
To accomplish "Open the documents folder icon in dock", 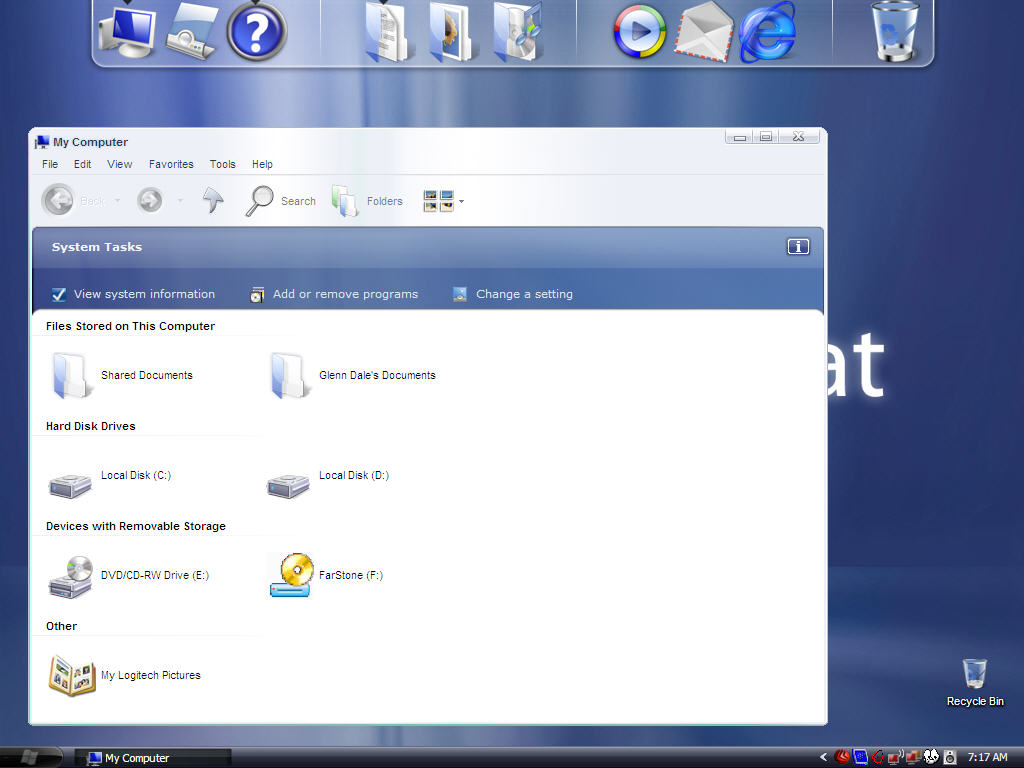I will [387, 33].
